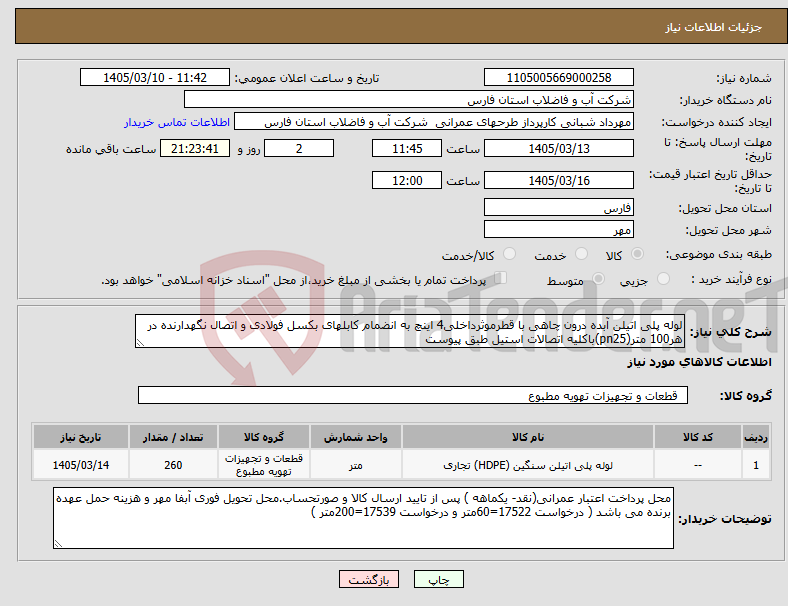Viewport: 788px width, 606px height.
Task: Select the خدمت radio button
Action: [x=581, y=254]
